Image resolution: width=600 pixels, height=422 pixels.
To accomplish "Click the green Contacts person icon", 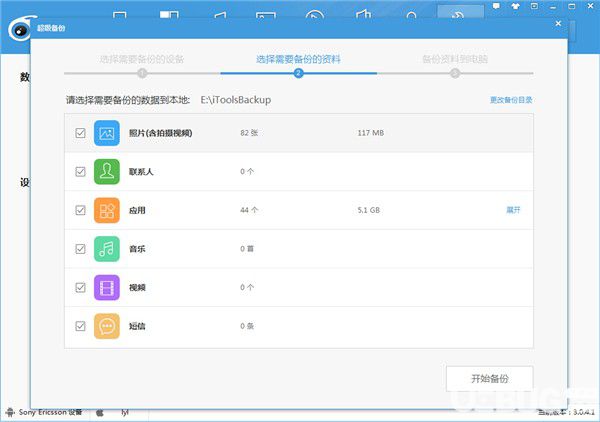I will (x=107, y=171).
